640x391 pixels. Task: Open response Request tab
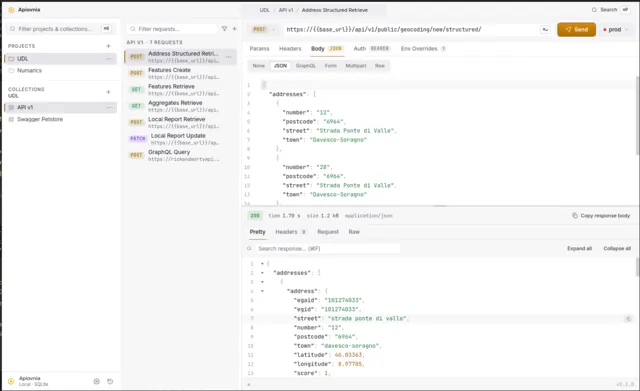328,232
